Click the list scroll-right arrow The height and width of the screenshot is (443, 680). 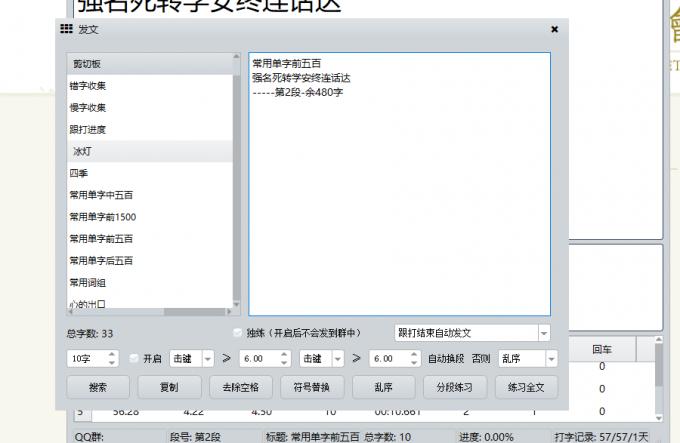[229, 312]
